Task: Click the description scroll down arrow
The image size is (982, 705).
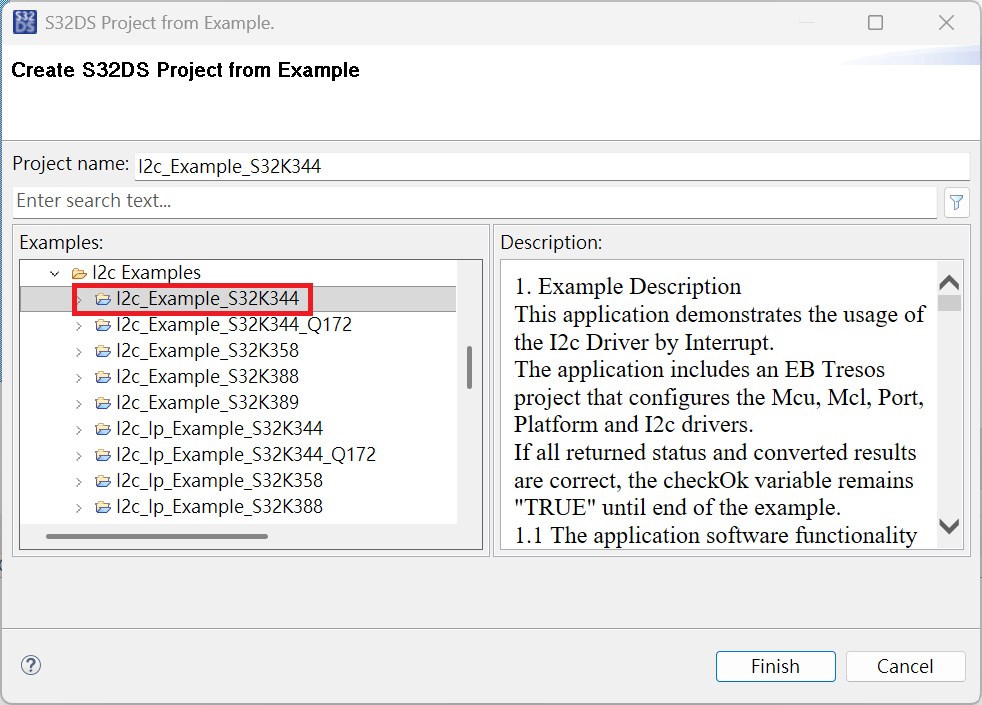Action: (x=949, y=527)
